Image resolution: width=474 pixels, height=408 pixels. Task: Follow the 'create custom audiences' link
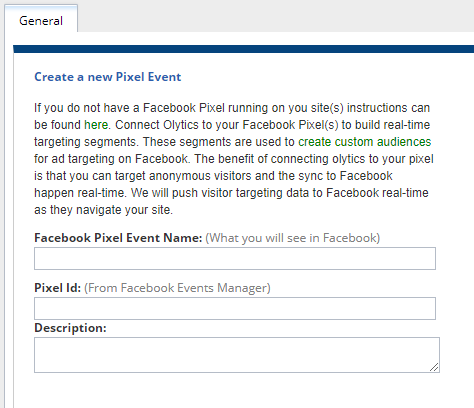364,142
